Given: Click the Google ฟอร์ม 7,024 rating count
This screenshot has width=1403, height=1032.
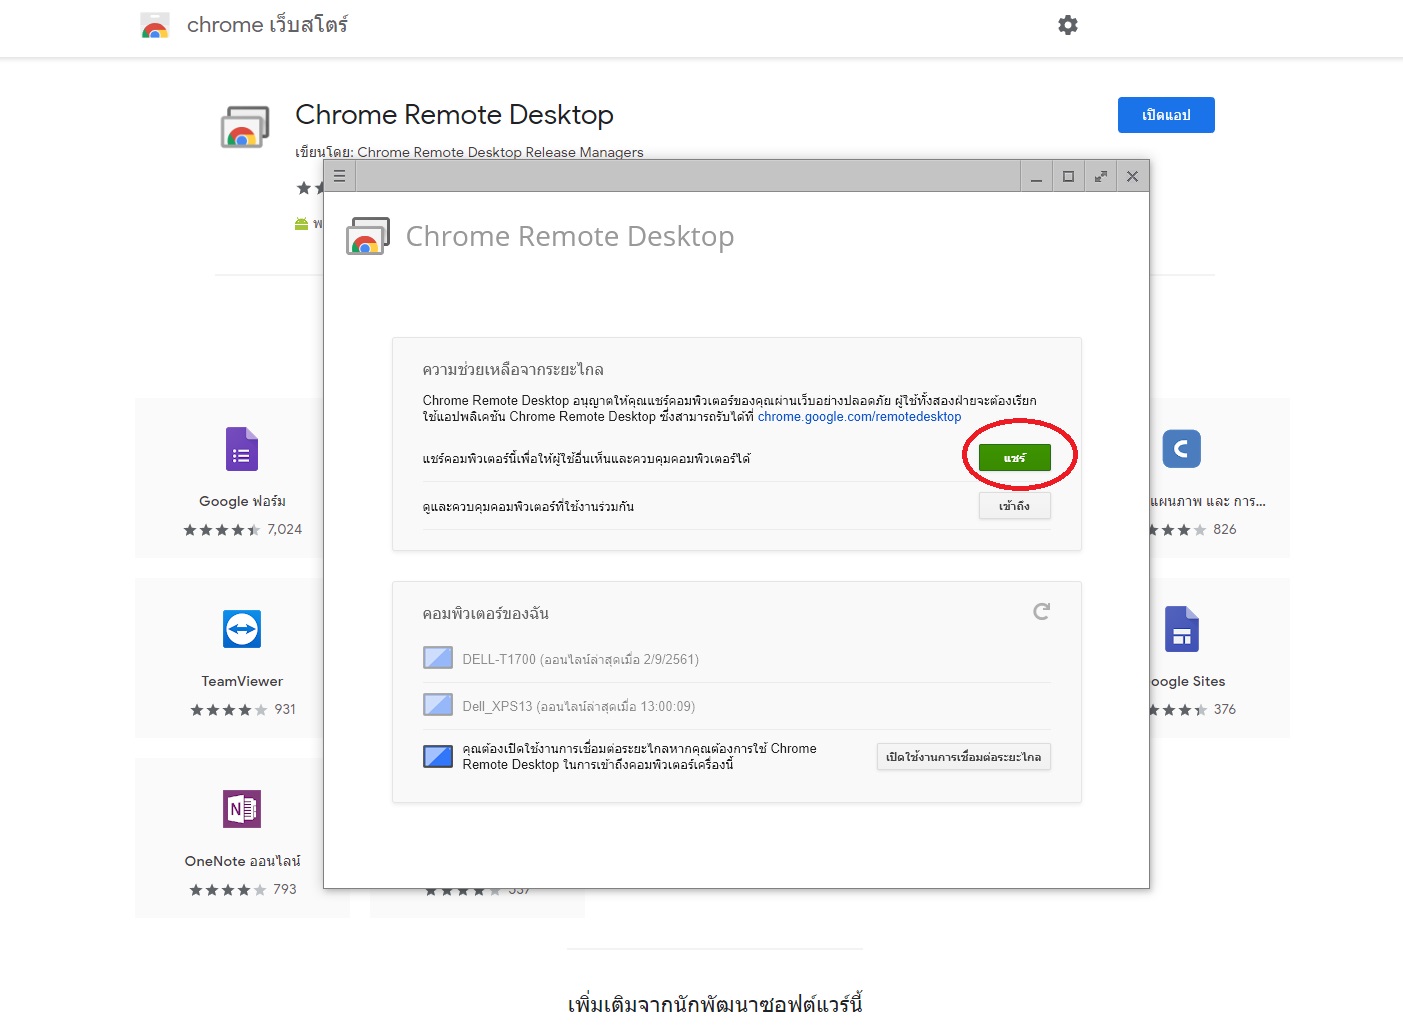Looking at the screenshot, I should point(285,529).
